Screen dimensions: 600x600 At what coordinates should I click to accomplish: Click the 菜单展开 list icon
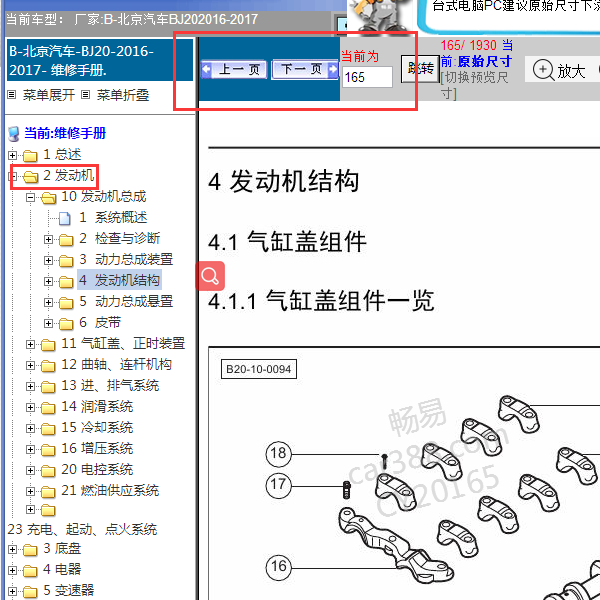pos(12,95)
